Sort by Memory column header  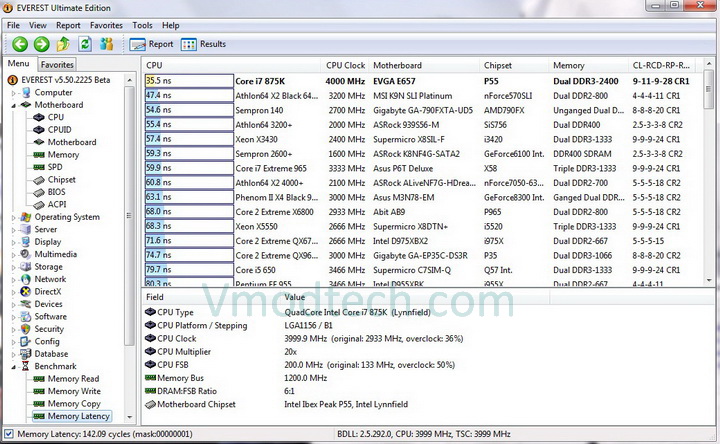[x=588, y=65]
